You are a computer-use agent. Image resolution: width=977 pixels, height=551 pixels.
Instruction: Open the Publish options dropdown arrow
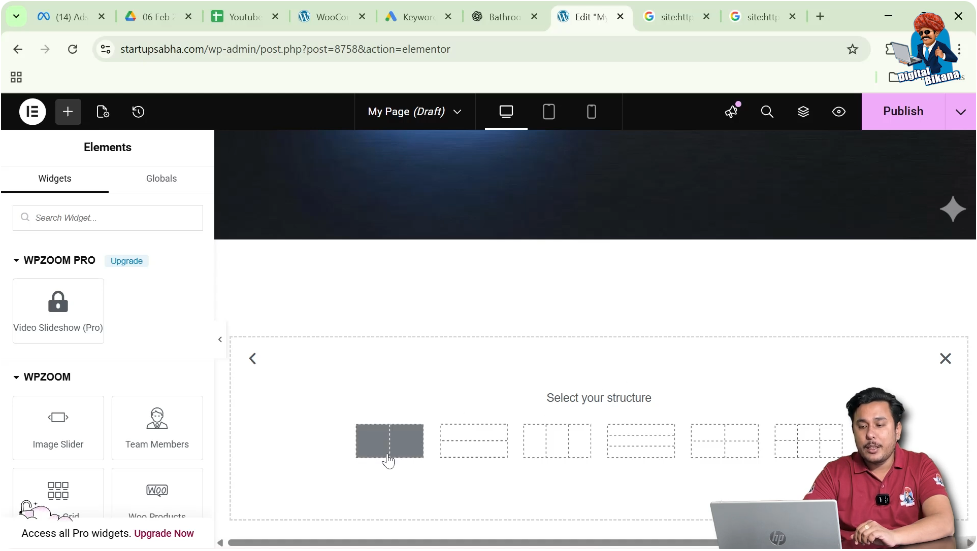[961, 112]
